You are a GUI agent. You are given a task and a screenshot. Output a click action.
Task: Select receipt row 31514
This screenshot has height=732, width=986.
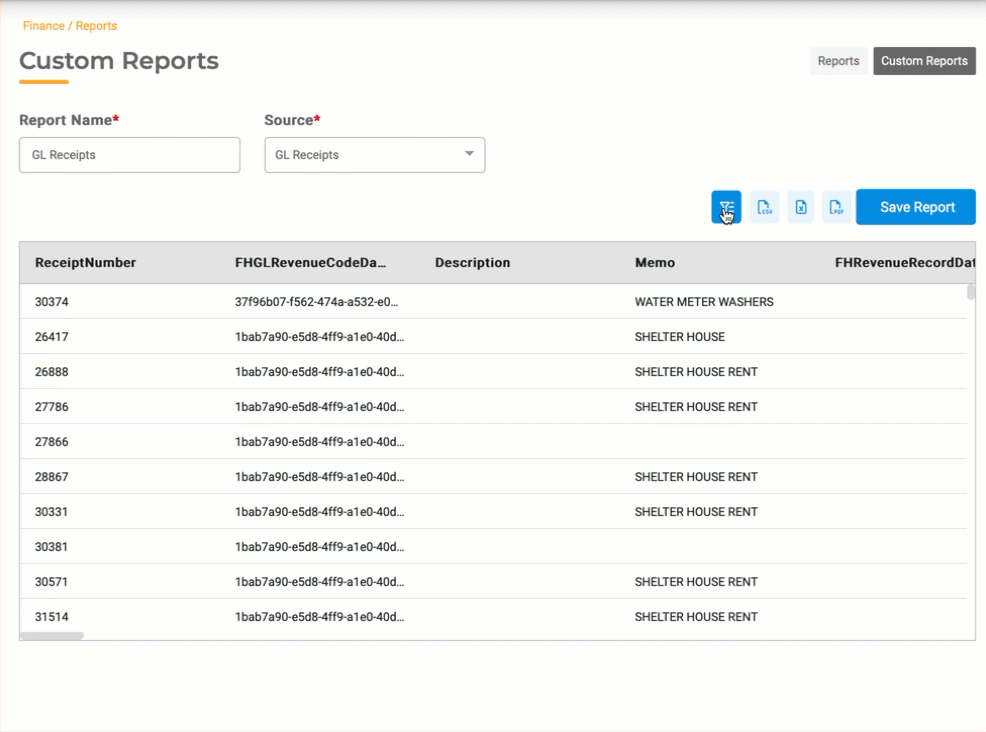52,617
